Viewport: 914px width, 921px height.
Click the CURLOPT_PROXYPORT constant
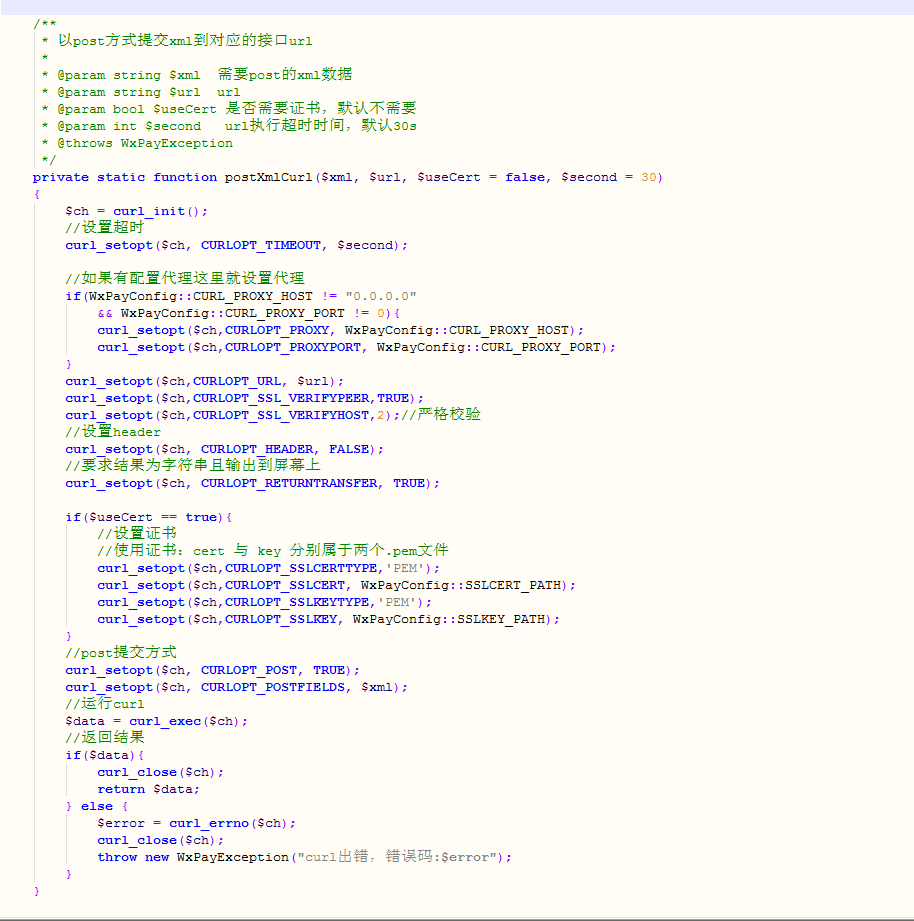tap(293, 347)
